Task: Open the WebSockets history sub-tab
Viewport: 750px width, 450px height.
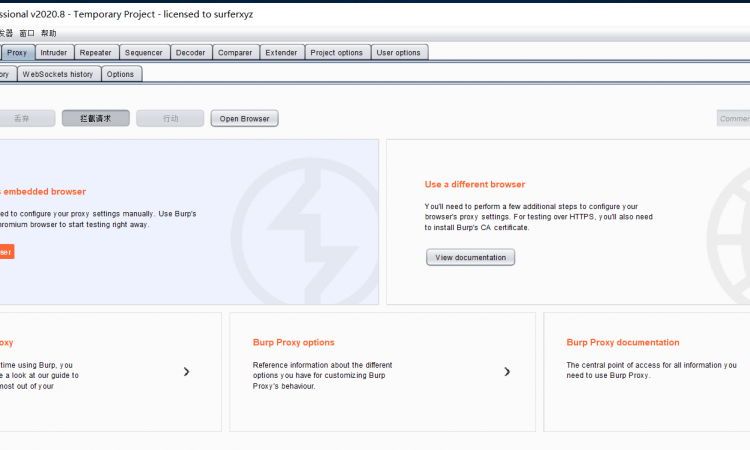Action: coord(58,74)
